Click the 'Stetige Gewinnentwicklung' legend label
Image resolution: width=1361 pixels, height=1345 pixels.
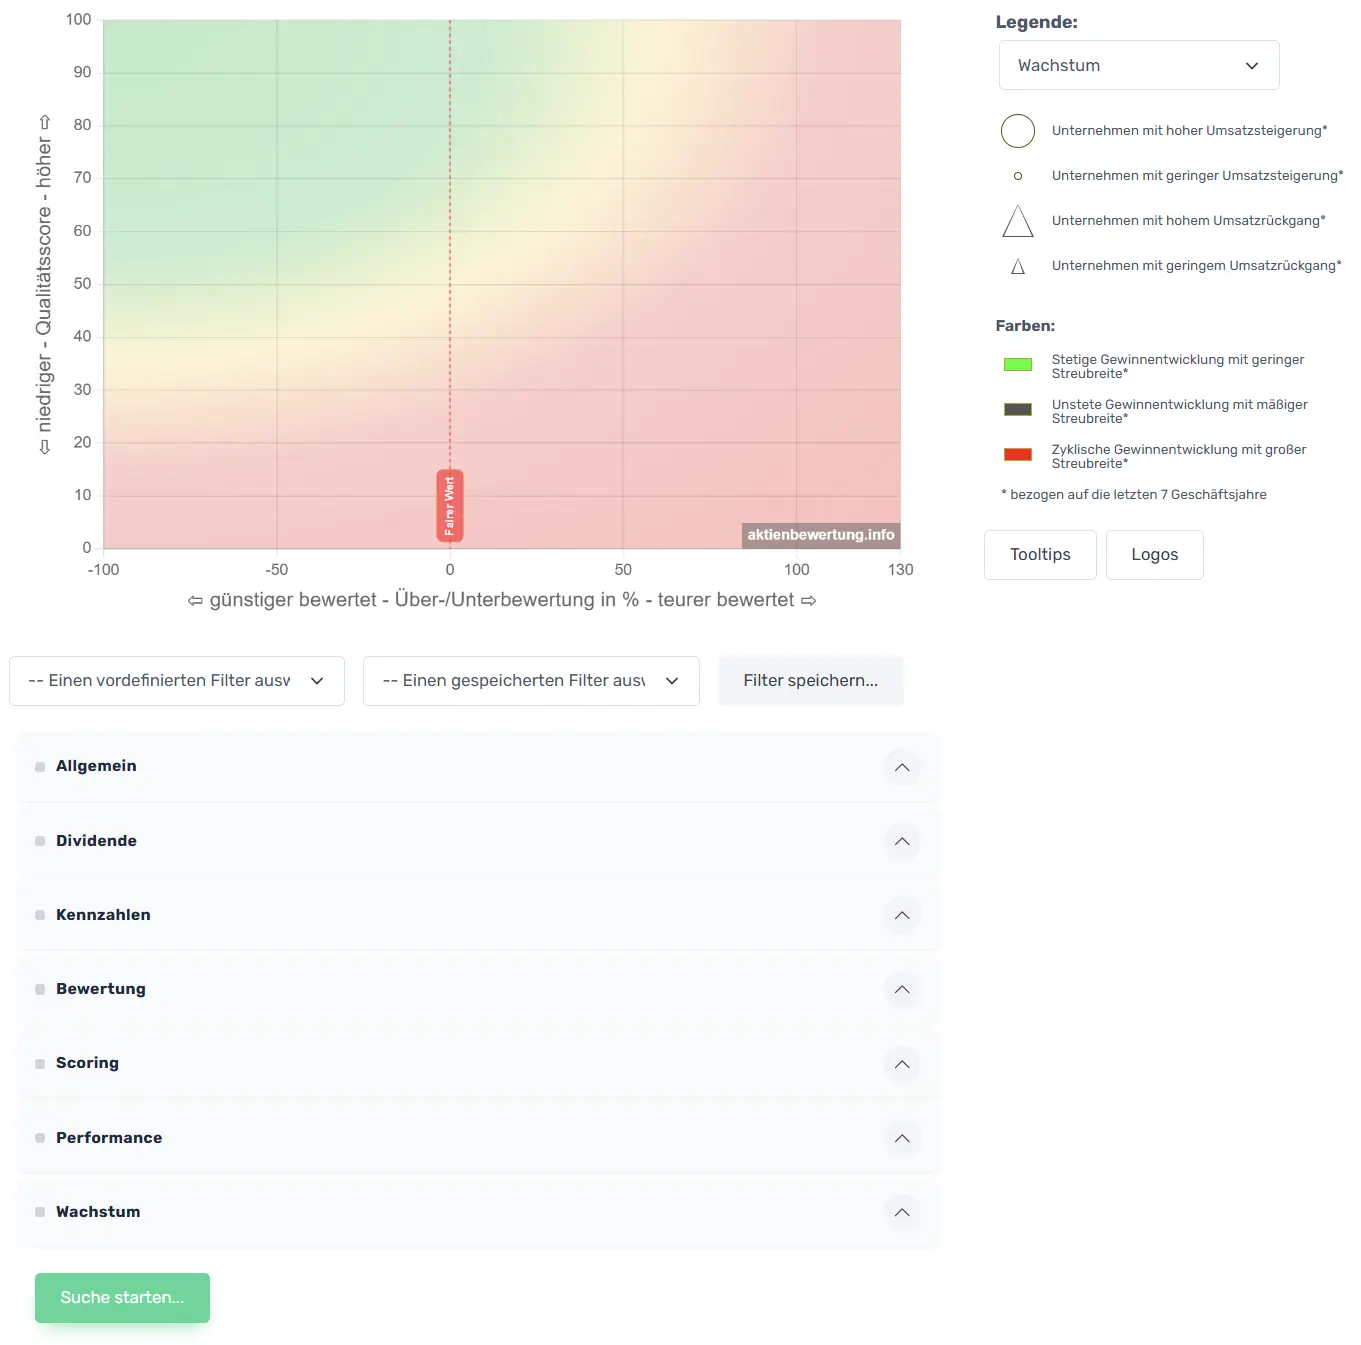(x=1178, y=367)
